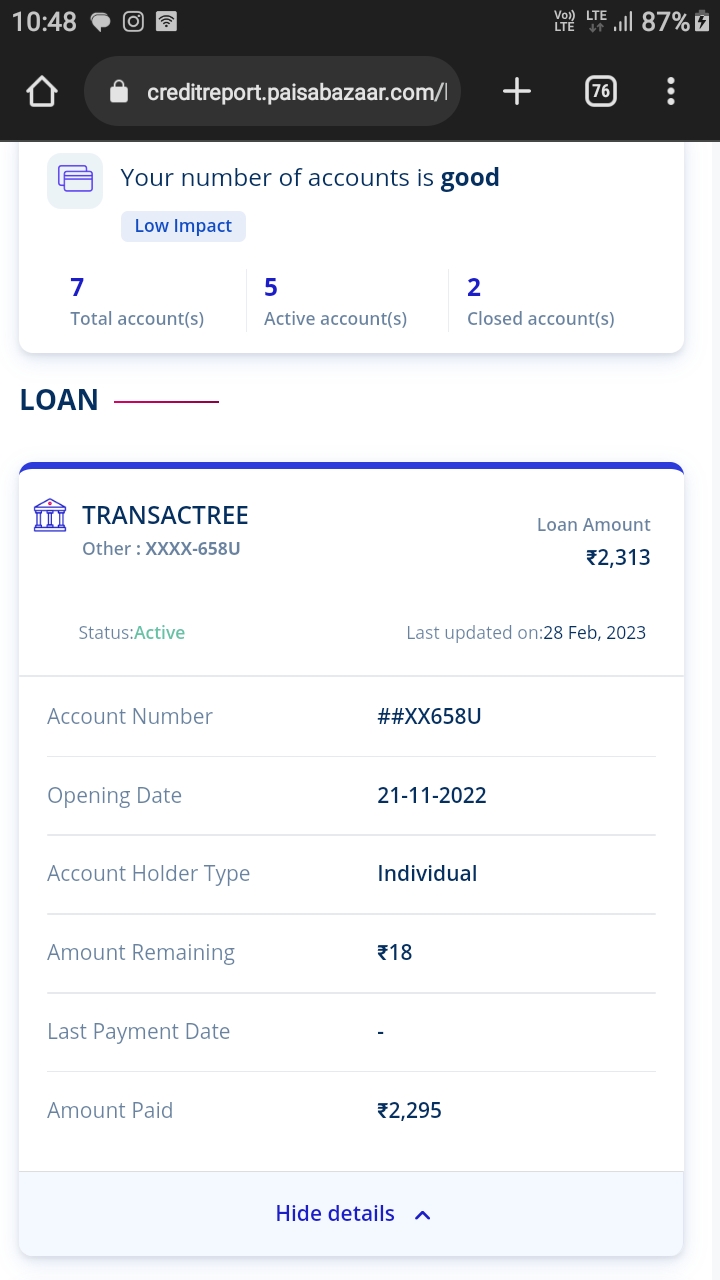Tap the credit card accounts icon
This screenshot has width=720, height=1280.
[x=75, y=180]
